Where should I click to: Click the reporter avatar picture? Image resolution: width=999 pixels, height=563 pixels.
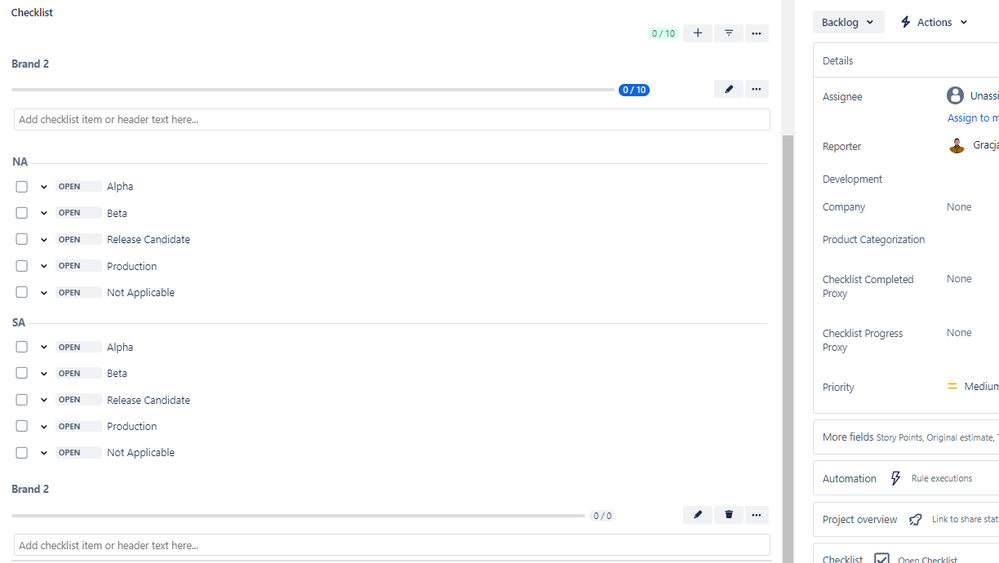[x=956, y=146]
